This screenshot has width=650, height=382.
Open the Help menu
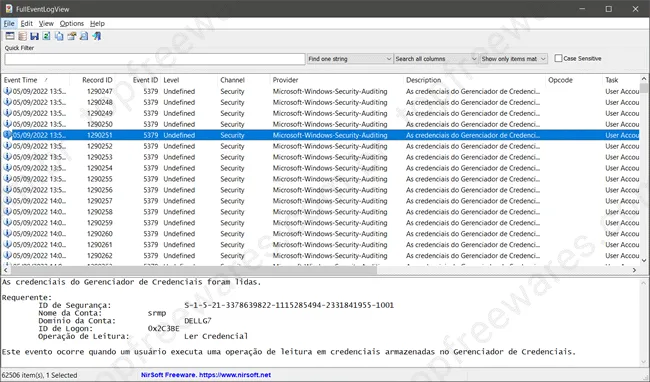pyautogui.click(x=97, y=24)
